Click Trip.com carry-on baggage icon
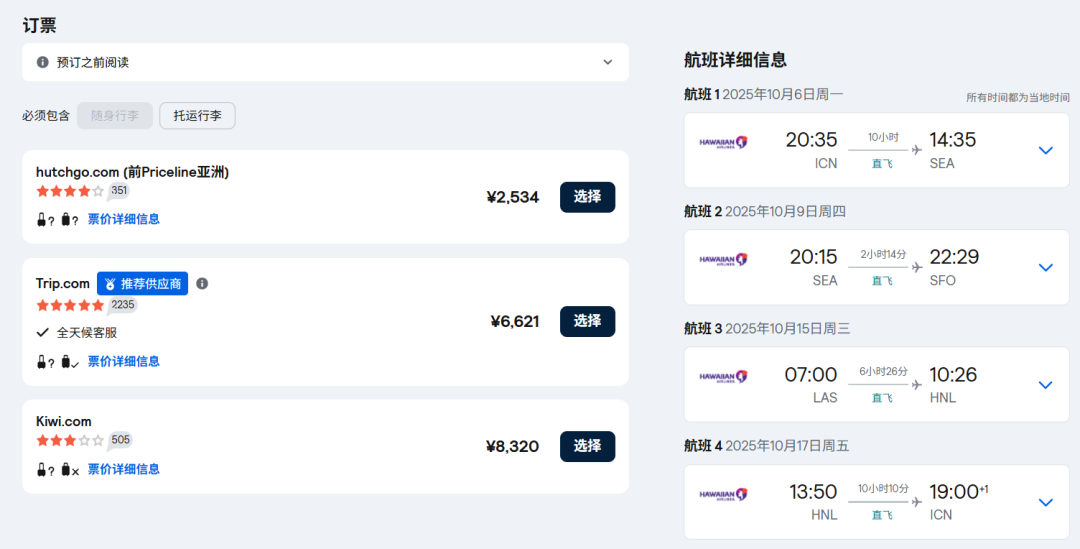This screenshot has height=549, width=1080. click(45, 362)
